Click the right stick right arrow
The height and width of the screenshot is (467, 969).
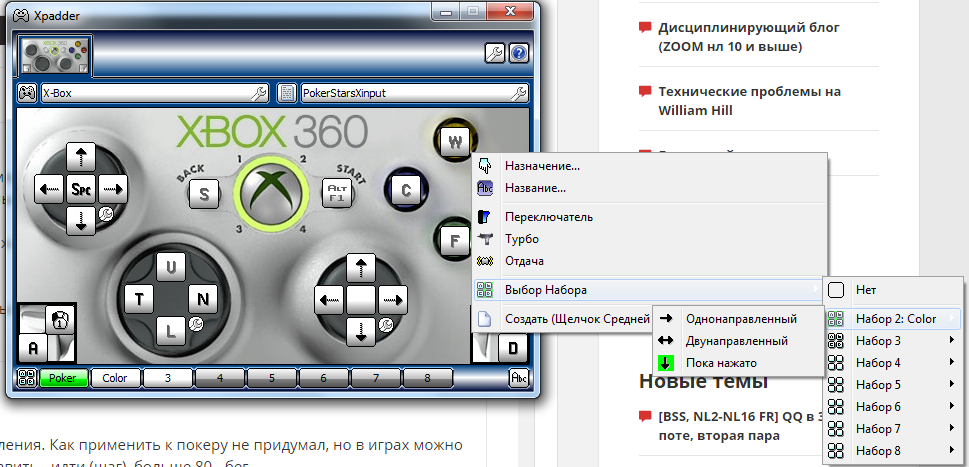tap(392, 301)
